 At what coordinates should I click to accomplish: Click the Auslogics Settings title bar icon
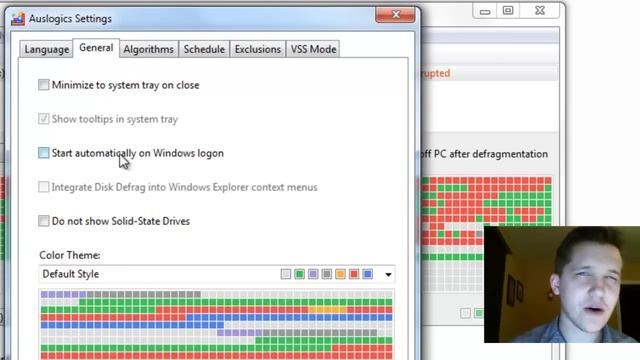[18, 19]
